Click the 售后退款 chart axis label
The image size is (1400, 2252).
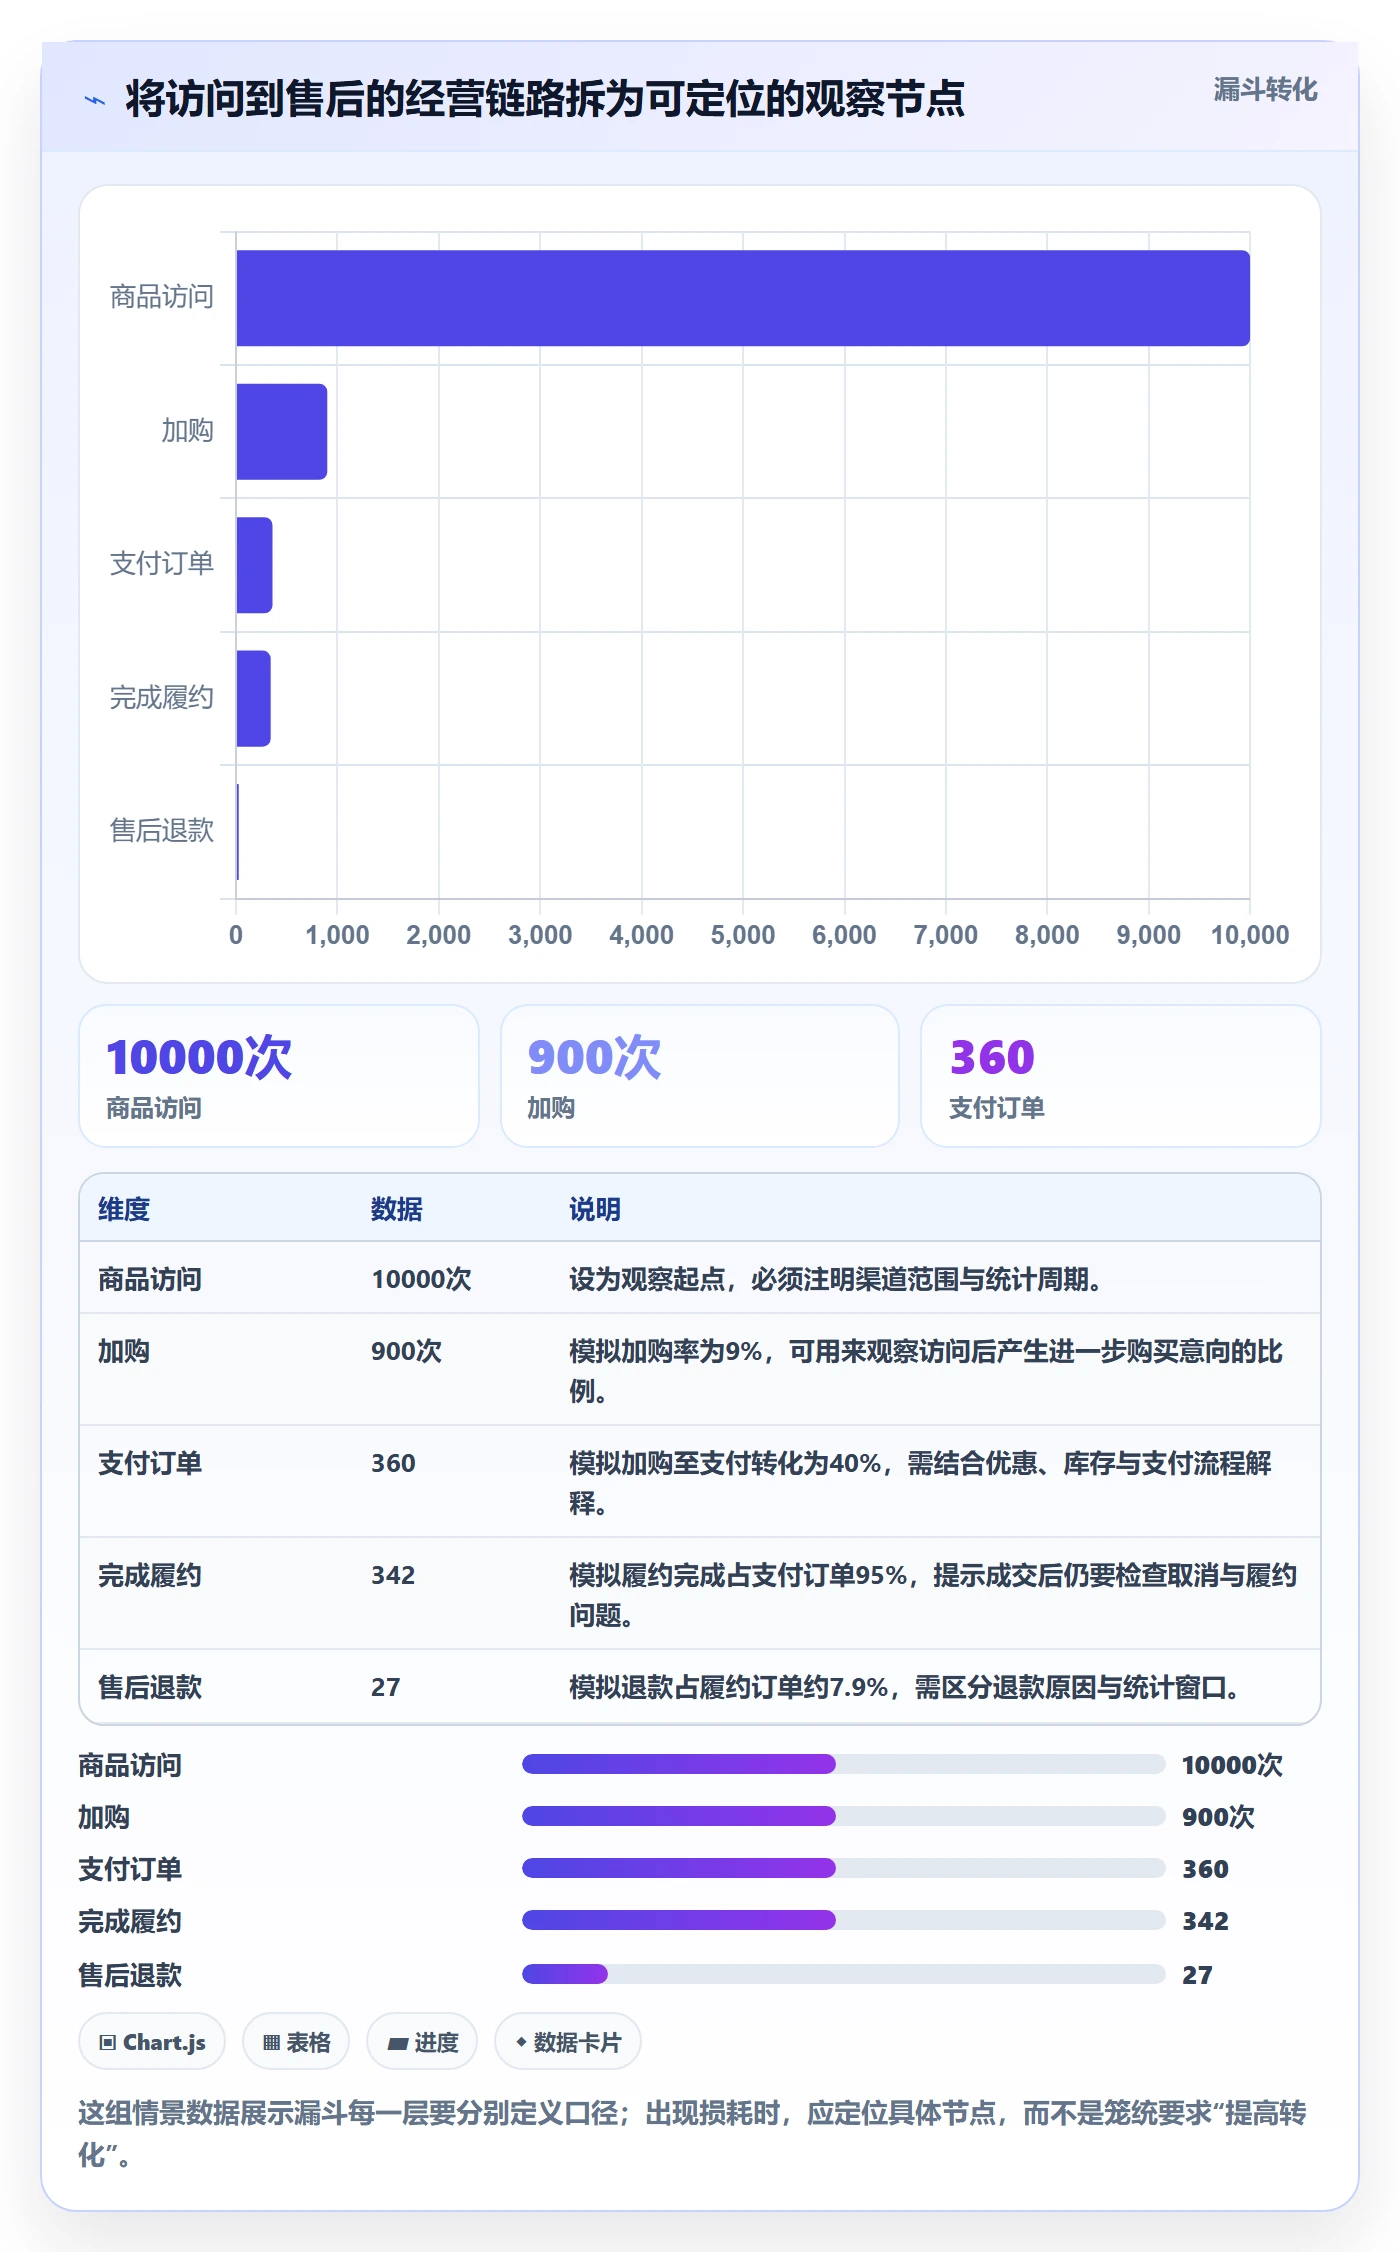162,830
